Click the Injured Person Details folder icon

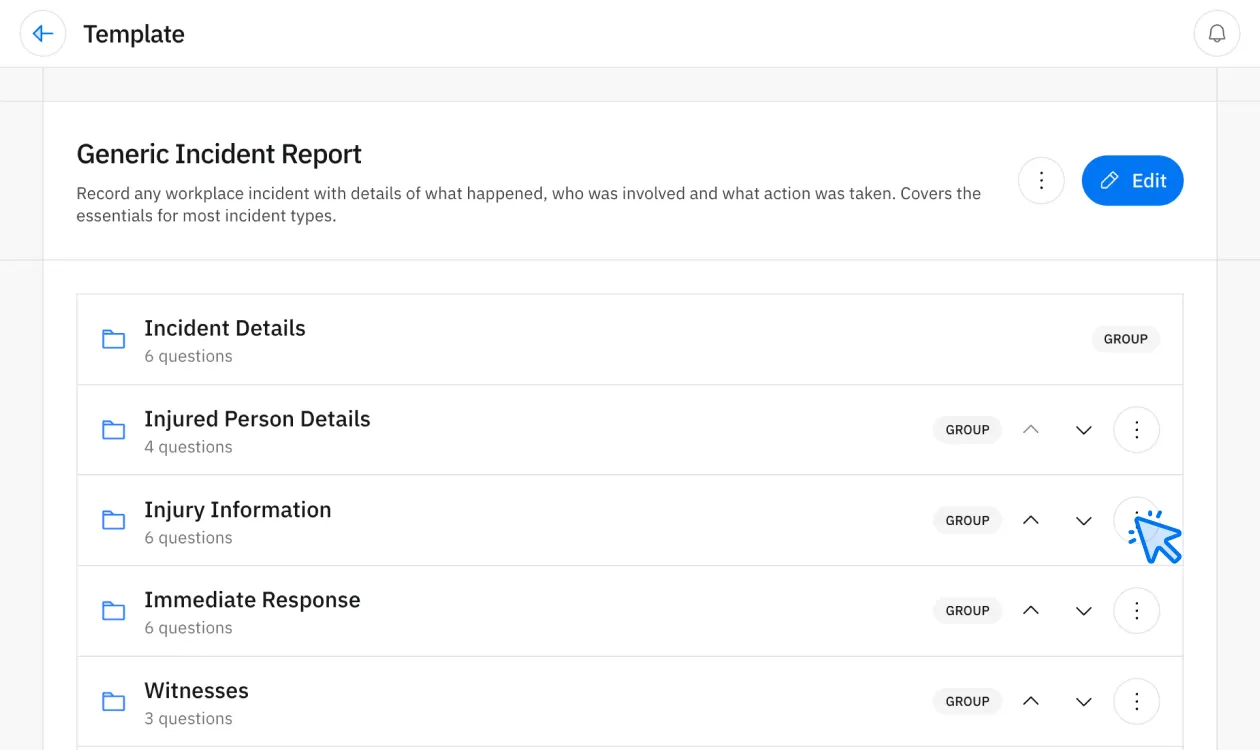click(113, 430)
